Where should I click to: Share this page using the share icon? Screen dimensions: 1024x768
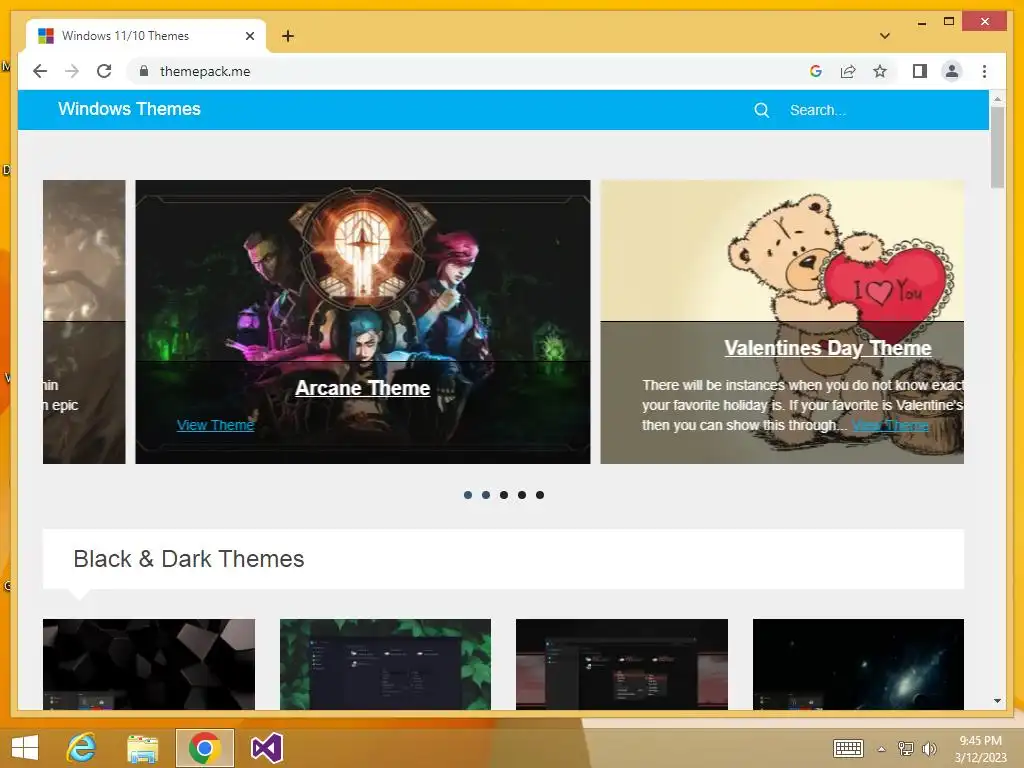coord(848,71)
